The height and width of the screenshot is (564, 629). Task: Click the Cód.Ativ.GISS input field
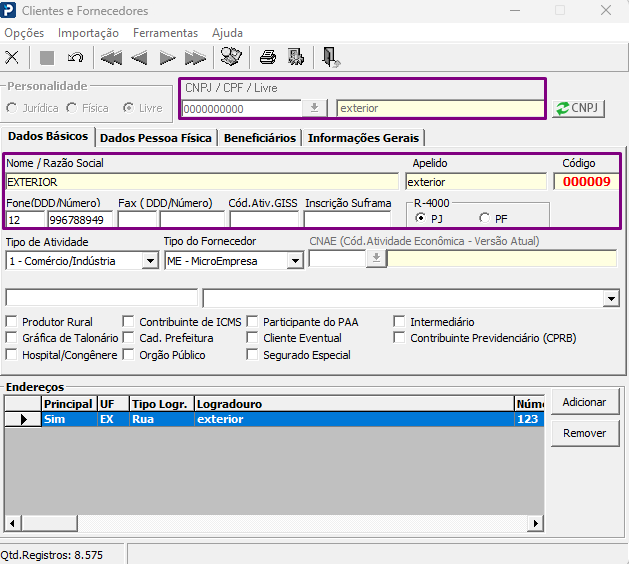click(264, 220)
